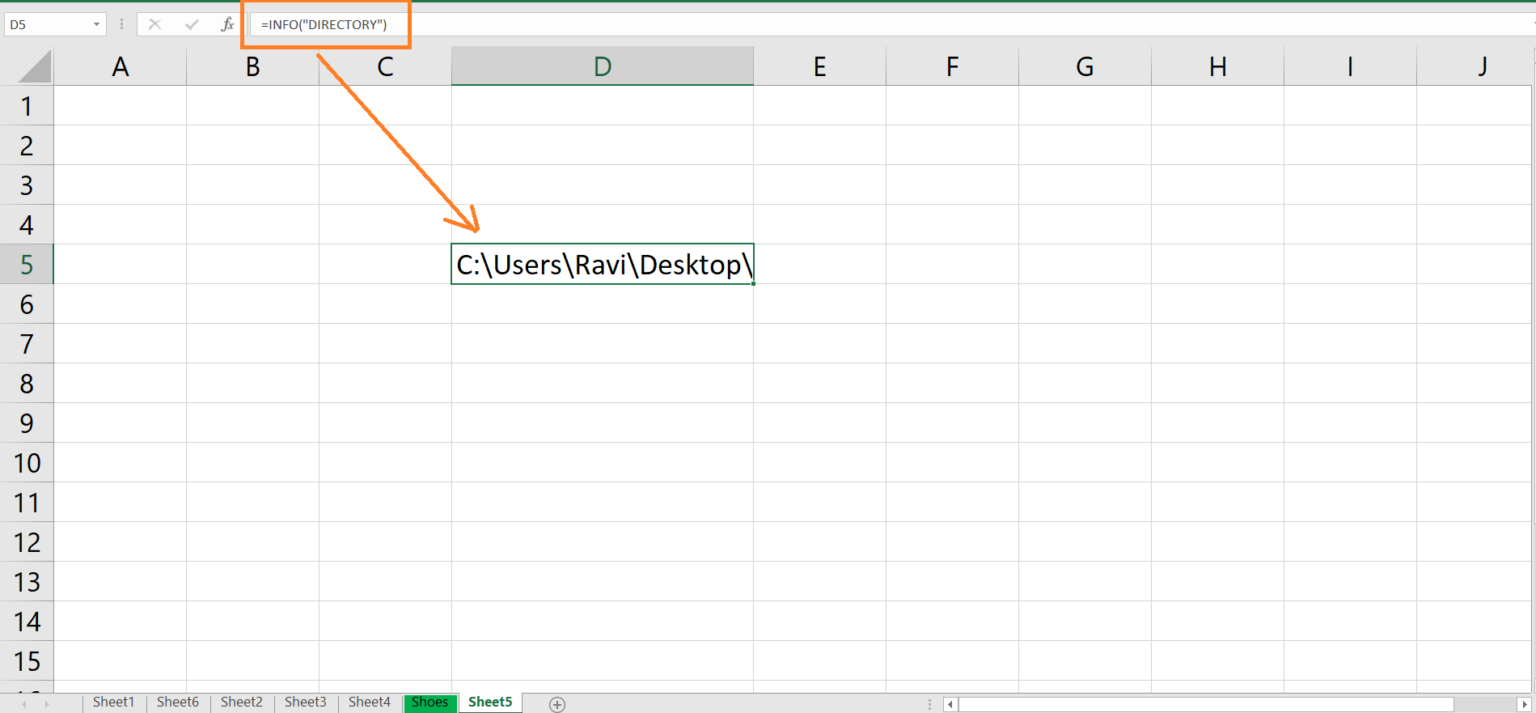
Task: Click the vertical dots icon beside the Name Box
Action: click(121, 23)
